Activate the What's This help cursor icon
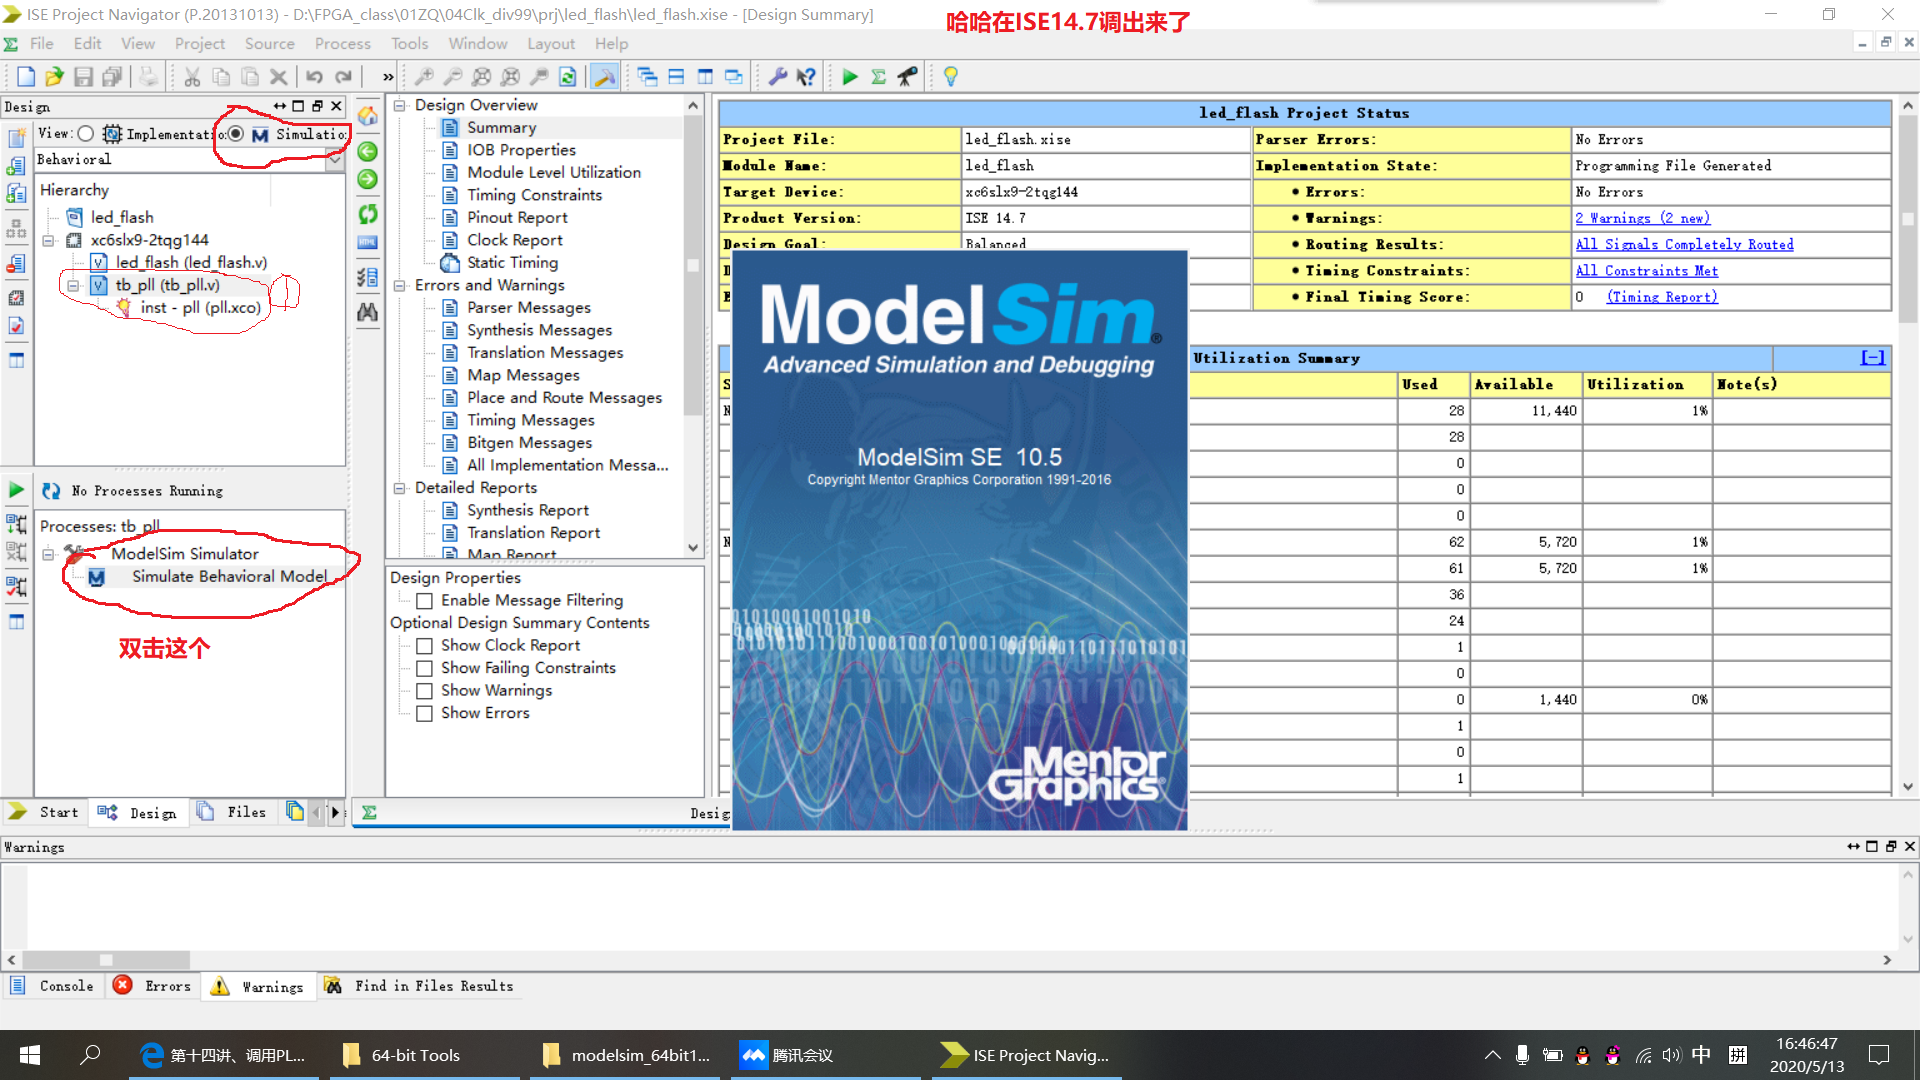The image size is (1920, 1080). (806, 77)
